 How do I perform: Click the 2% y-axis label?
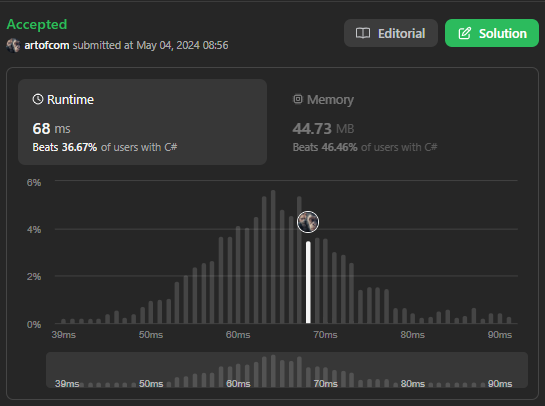pyautogui.click(x=34, y=277)
